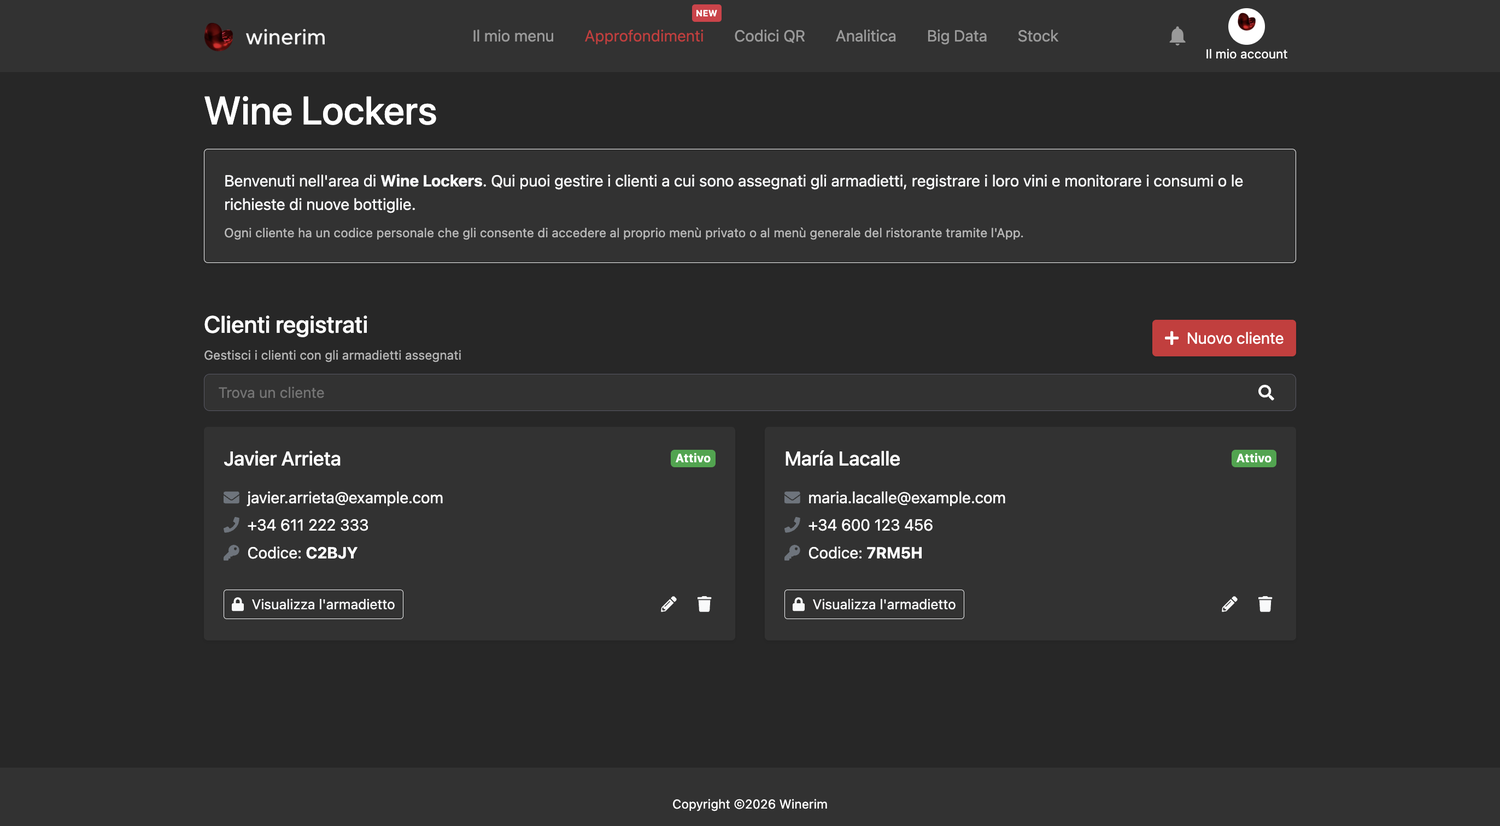
Task: Open Codici QR page
Action: (x=769, y=36)
